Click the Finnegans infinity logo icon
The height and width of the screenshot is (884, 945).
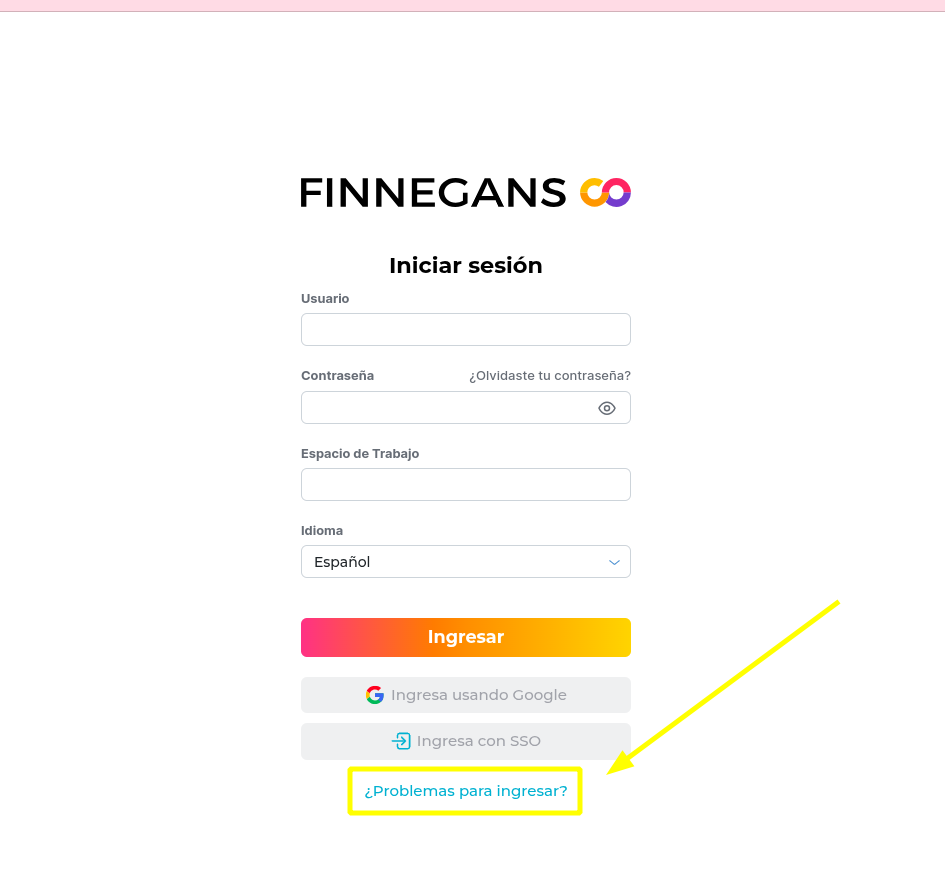tap(605, 192)
